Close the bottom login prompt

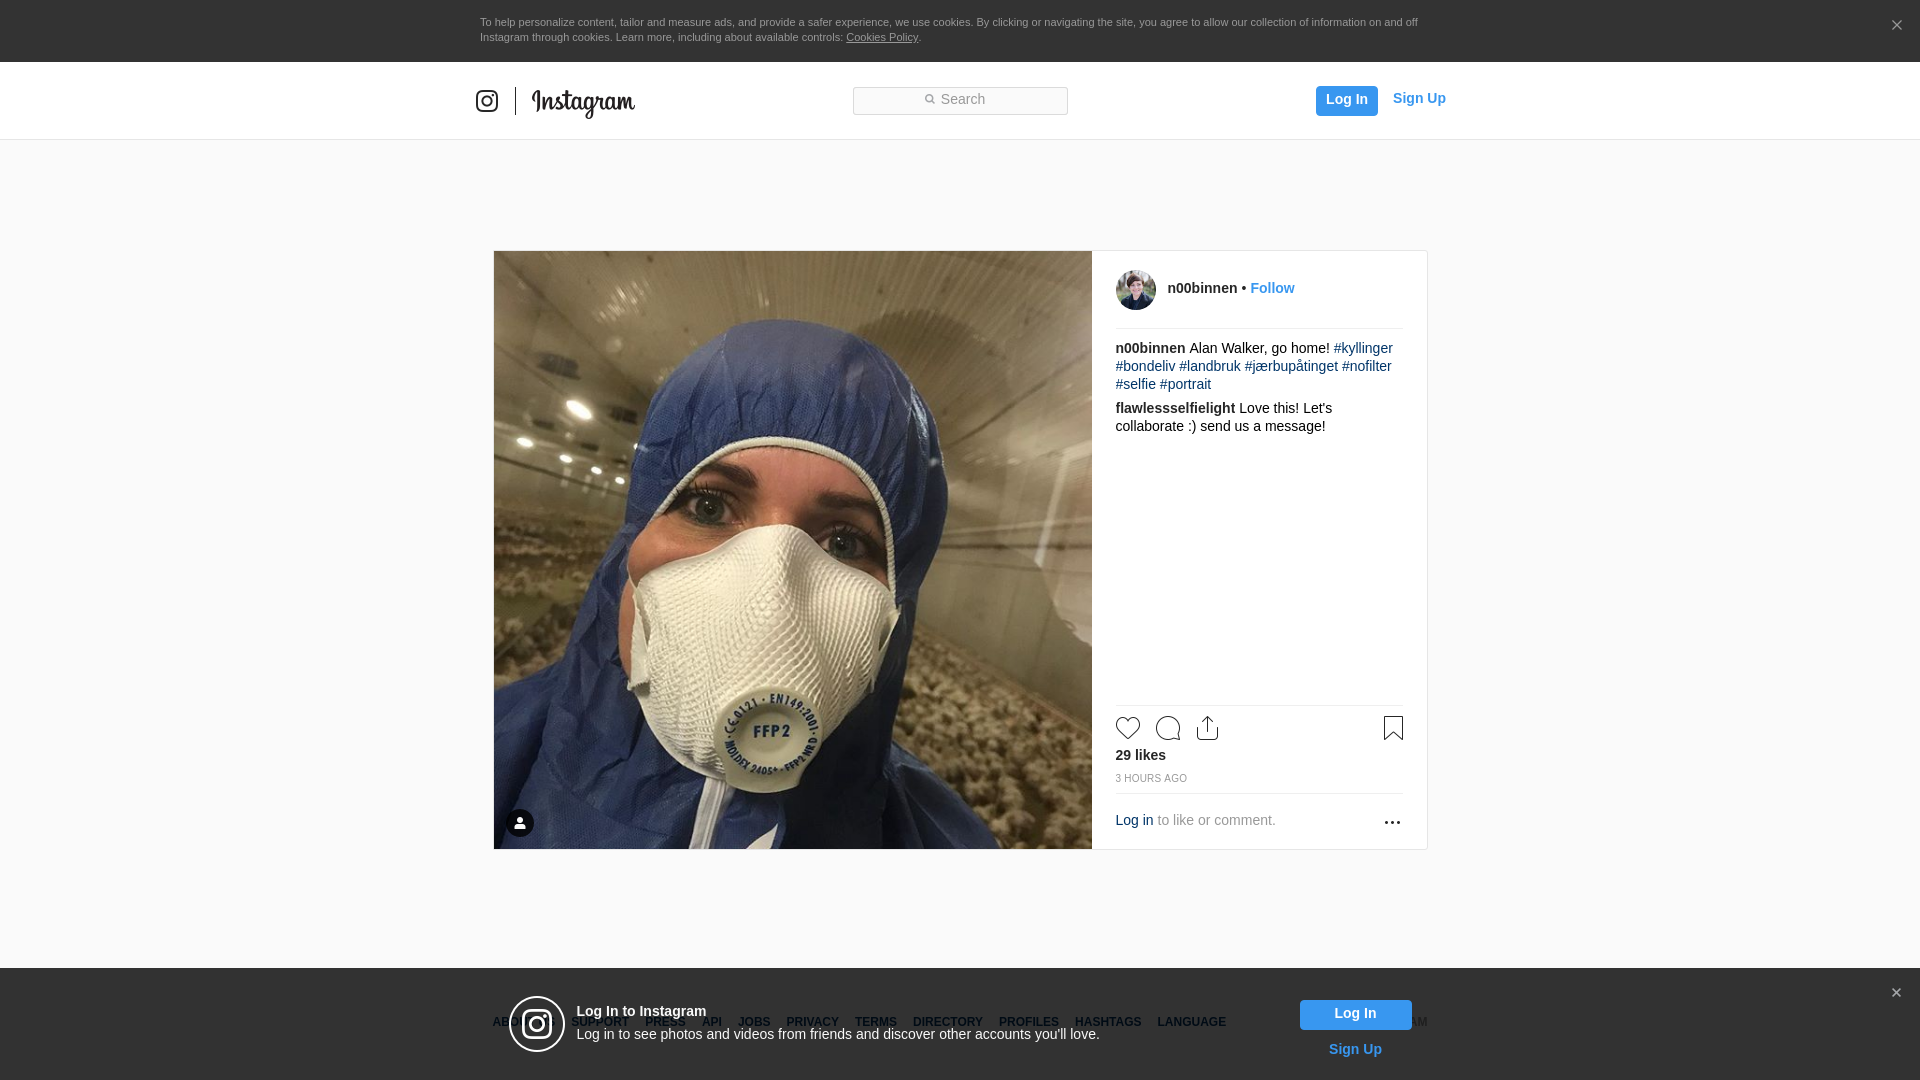click(x=1896, y=993)
